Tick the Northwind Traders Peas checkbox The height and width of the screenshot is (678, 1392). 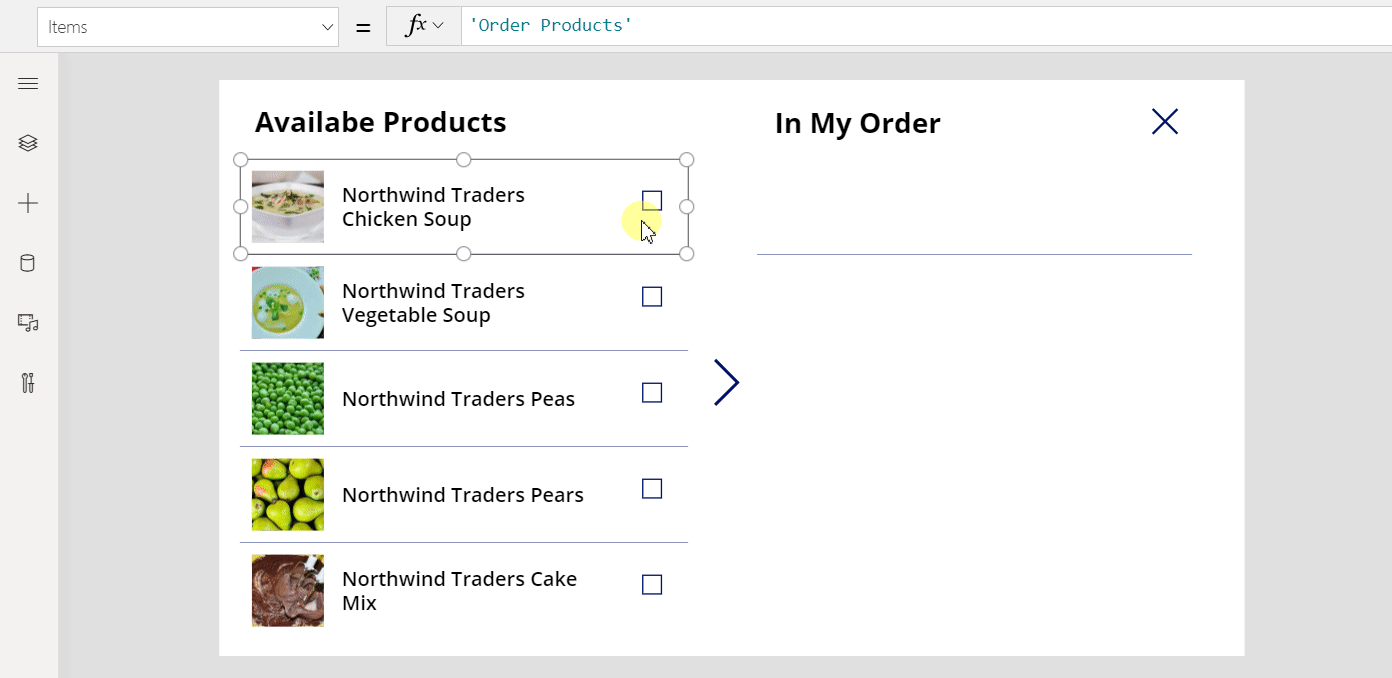click(652, 393)
